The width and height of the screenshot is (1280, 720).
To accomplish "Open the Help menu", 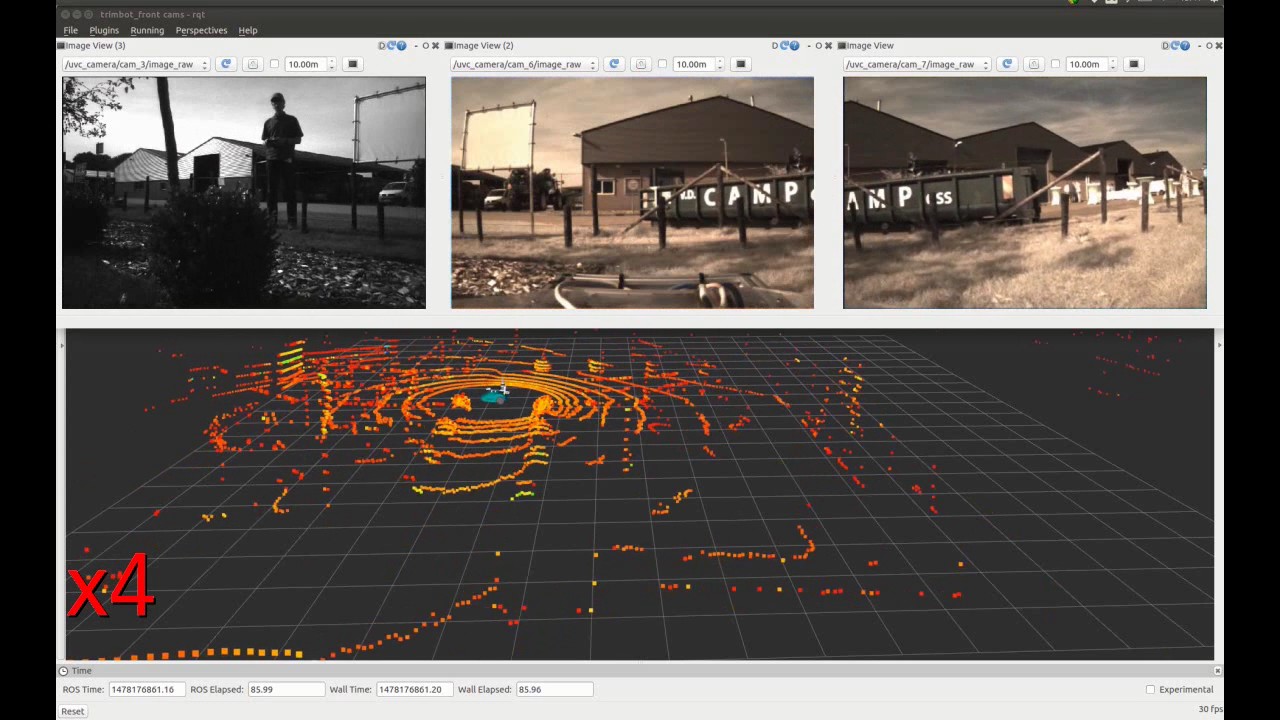I will pos(248,30).
